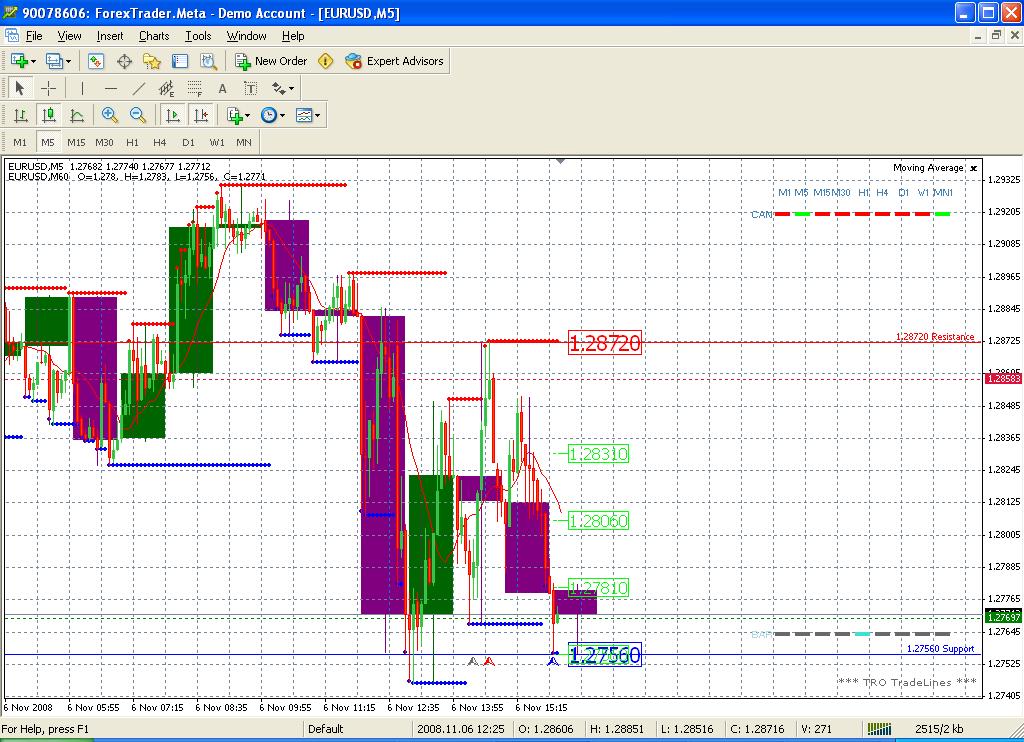Insert a text label tool
The height and width of the screenshot is (742, 1024).
click(x=223, y=88)
